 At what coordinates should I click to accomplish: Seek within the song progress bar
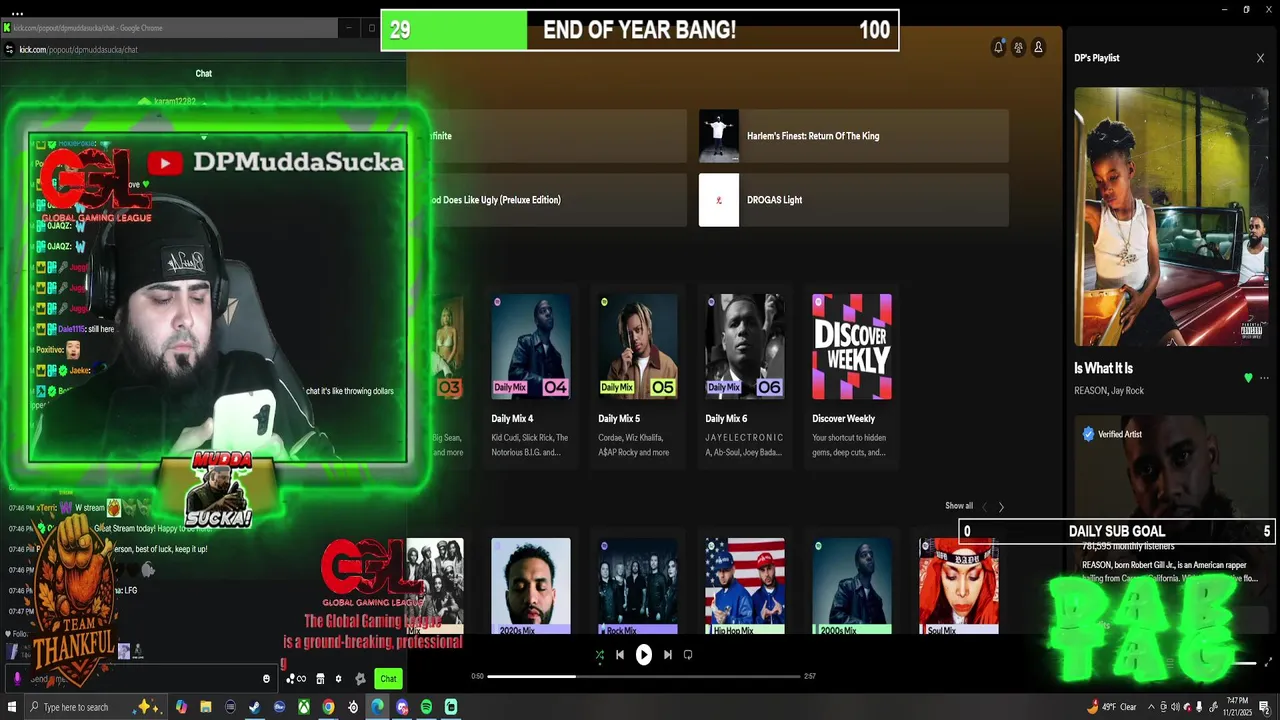click(644, 676)
